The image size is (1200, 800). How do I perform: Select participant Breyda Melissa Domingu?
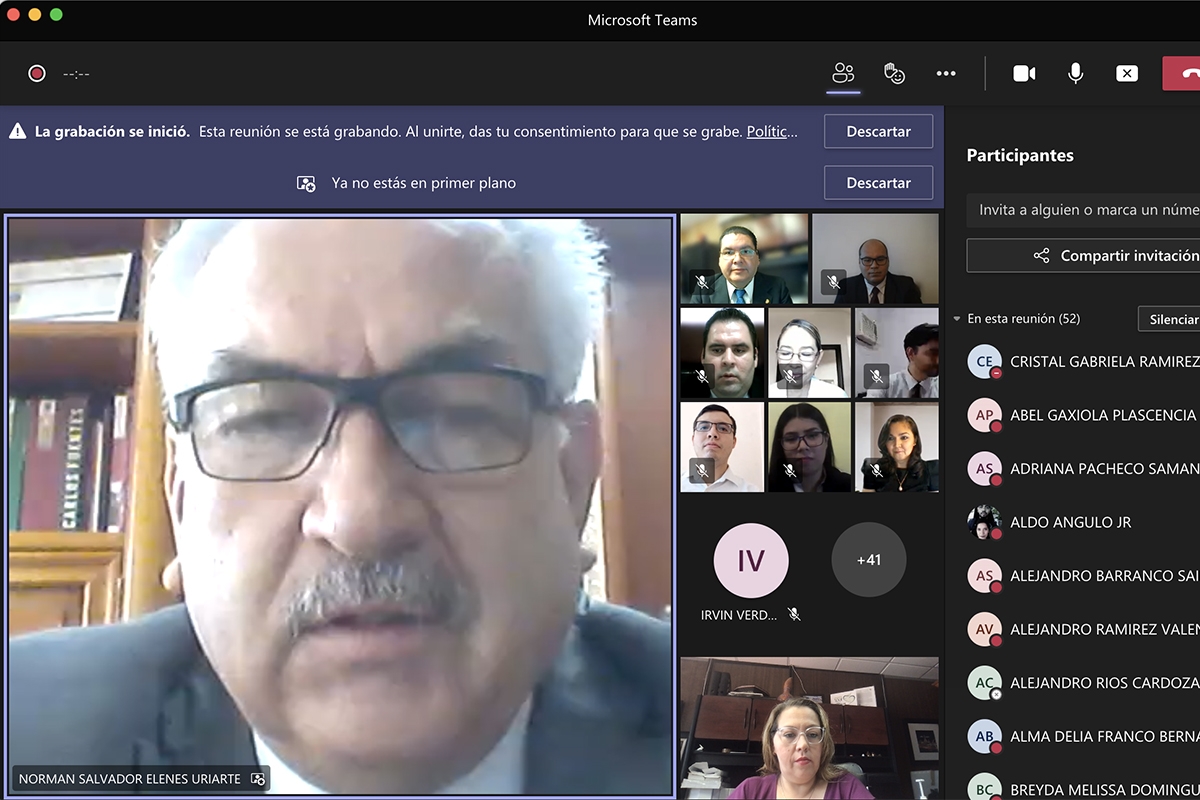pos(1083,789)
